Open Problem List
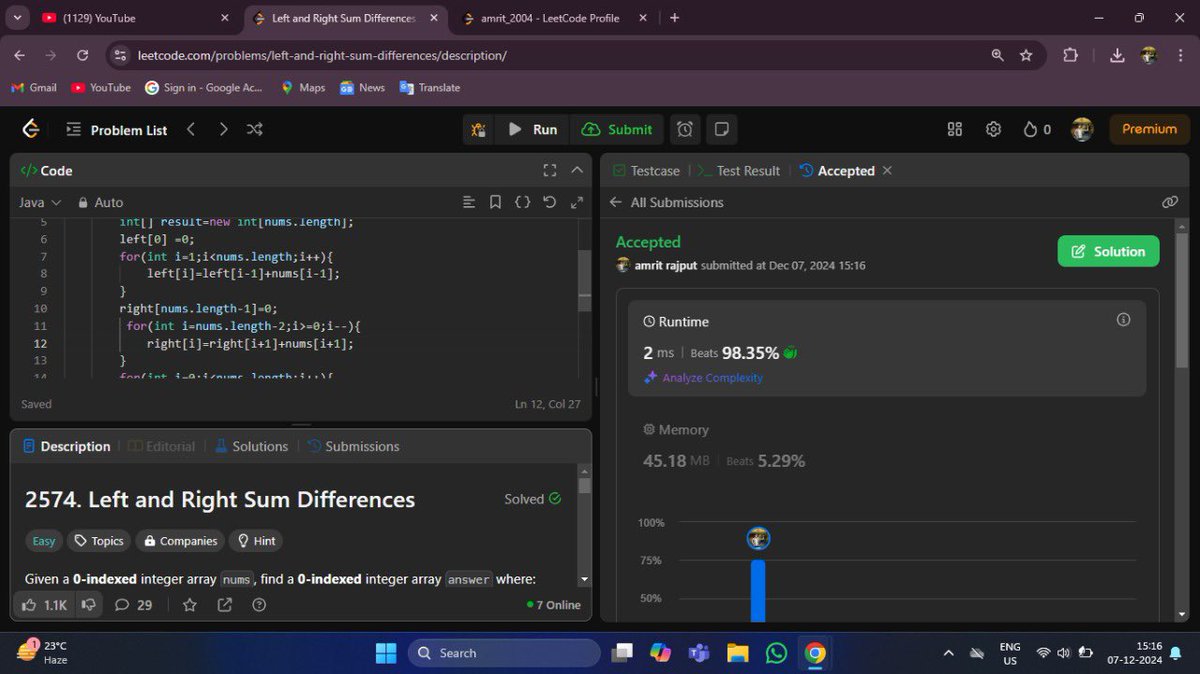1200x674 pixels. click(117, 130)
